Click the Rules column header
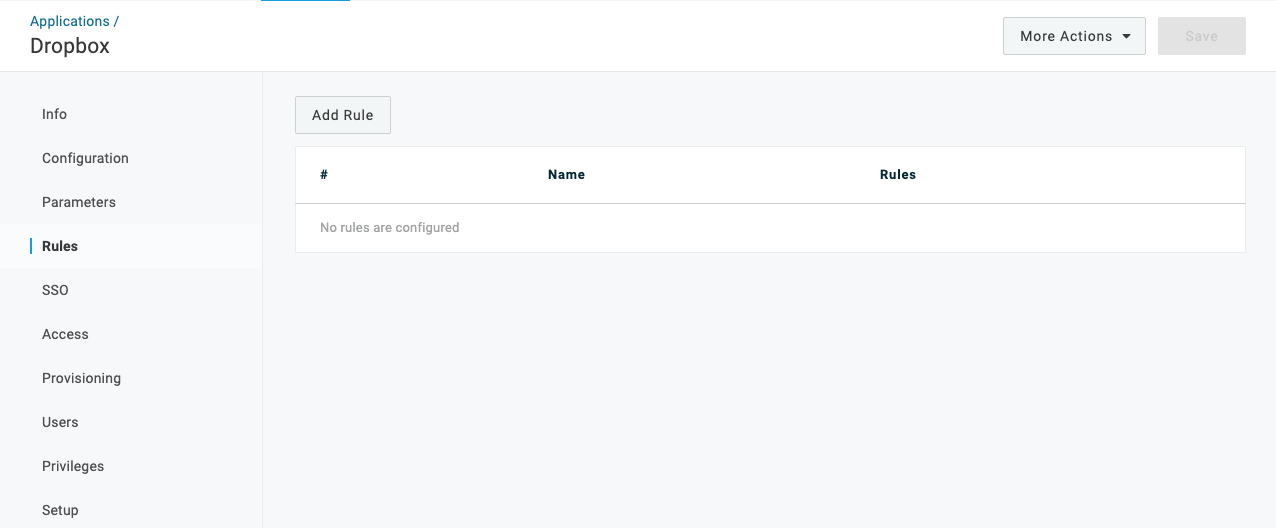Image resolution: width=1276 pixels, height=528 pixels. 898,175
